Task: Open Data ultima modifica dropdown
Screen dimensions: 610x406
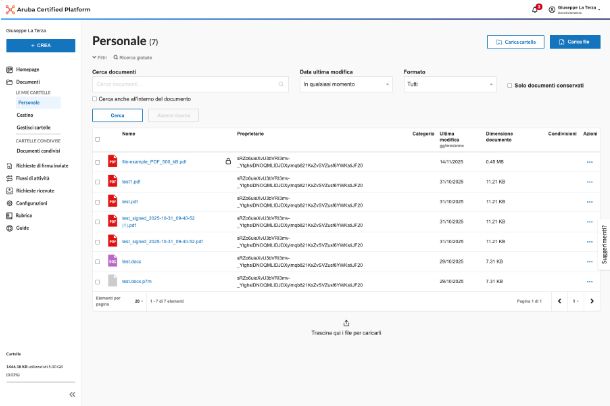Action: pyautogui.click(x=347, y=86)
